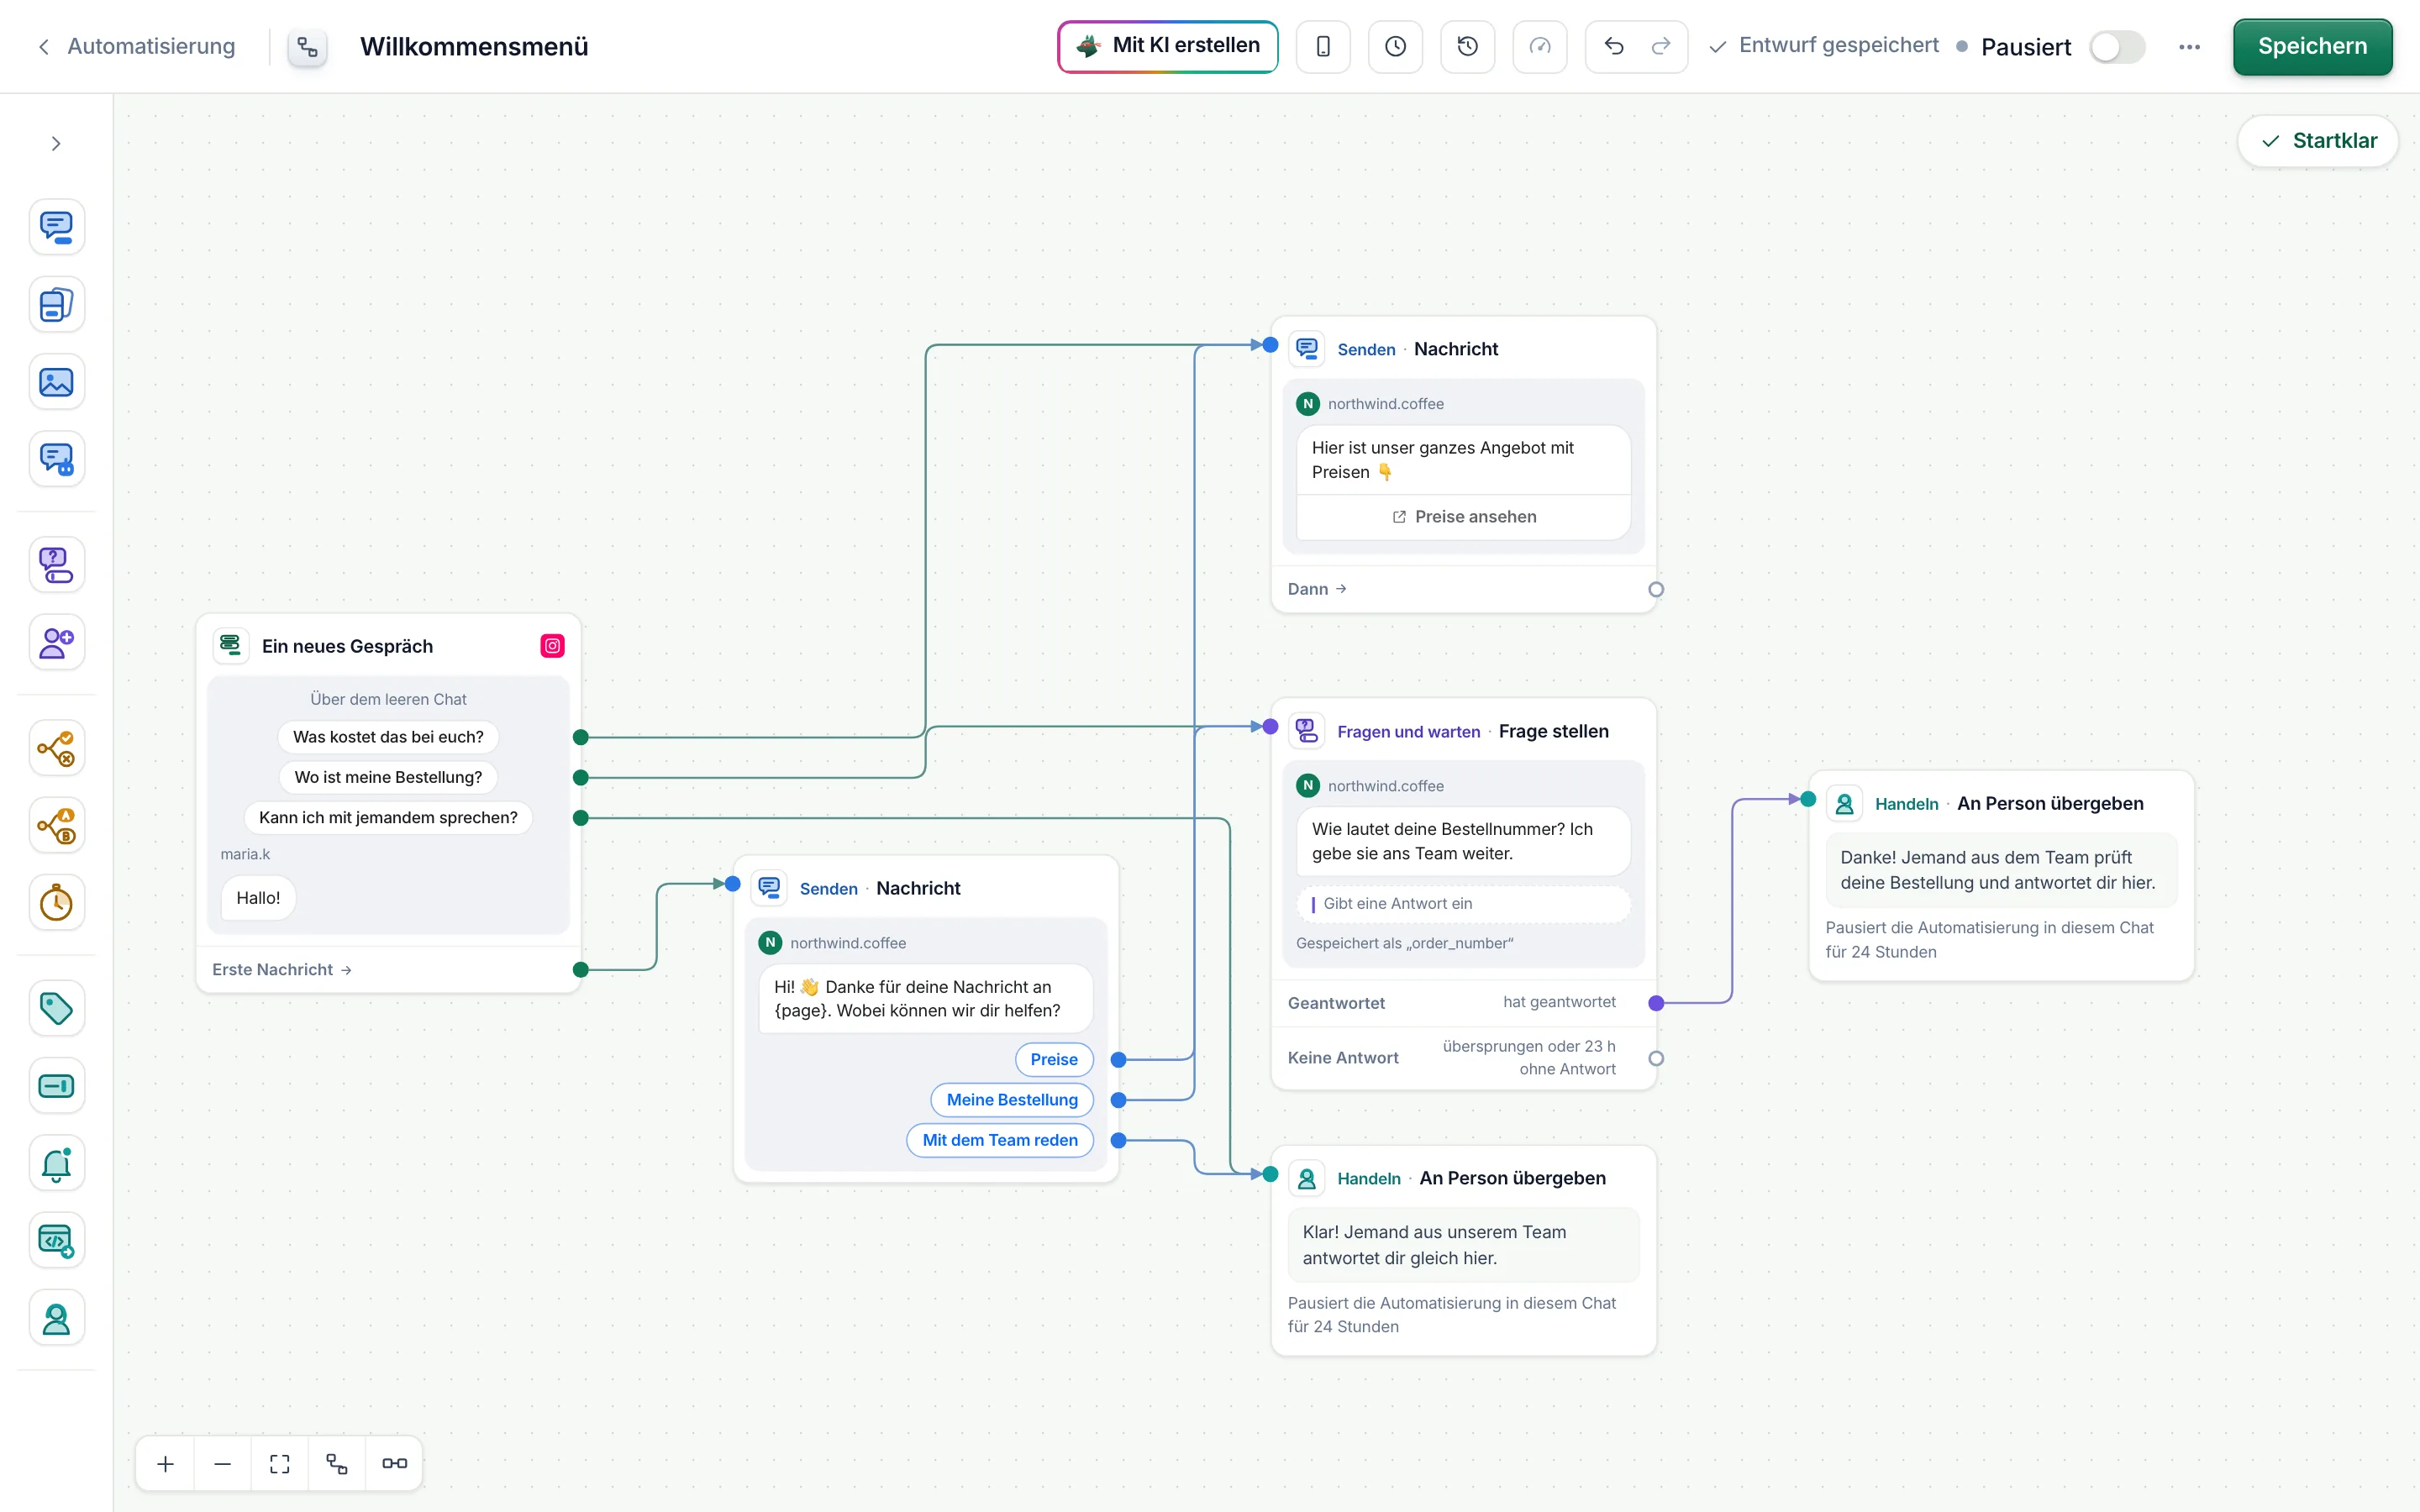Click the Preise quick reply button
This screenshot has height=1512, width=2420.
[1054, 1059]
